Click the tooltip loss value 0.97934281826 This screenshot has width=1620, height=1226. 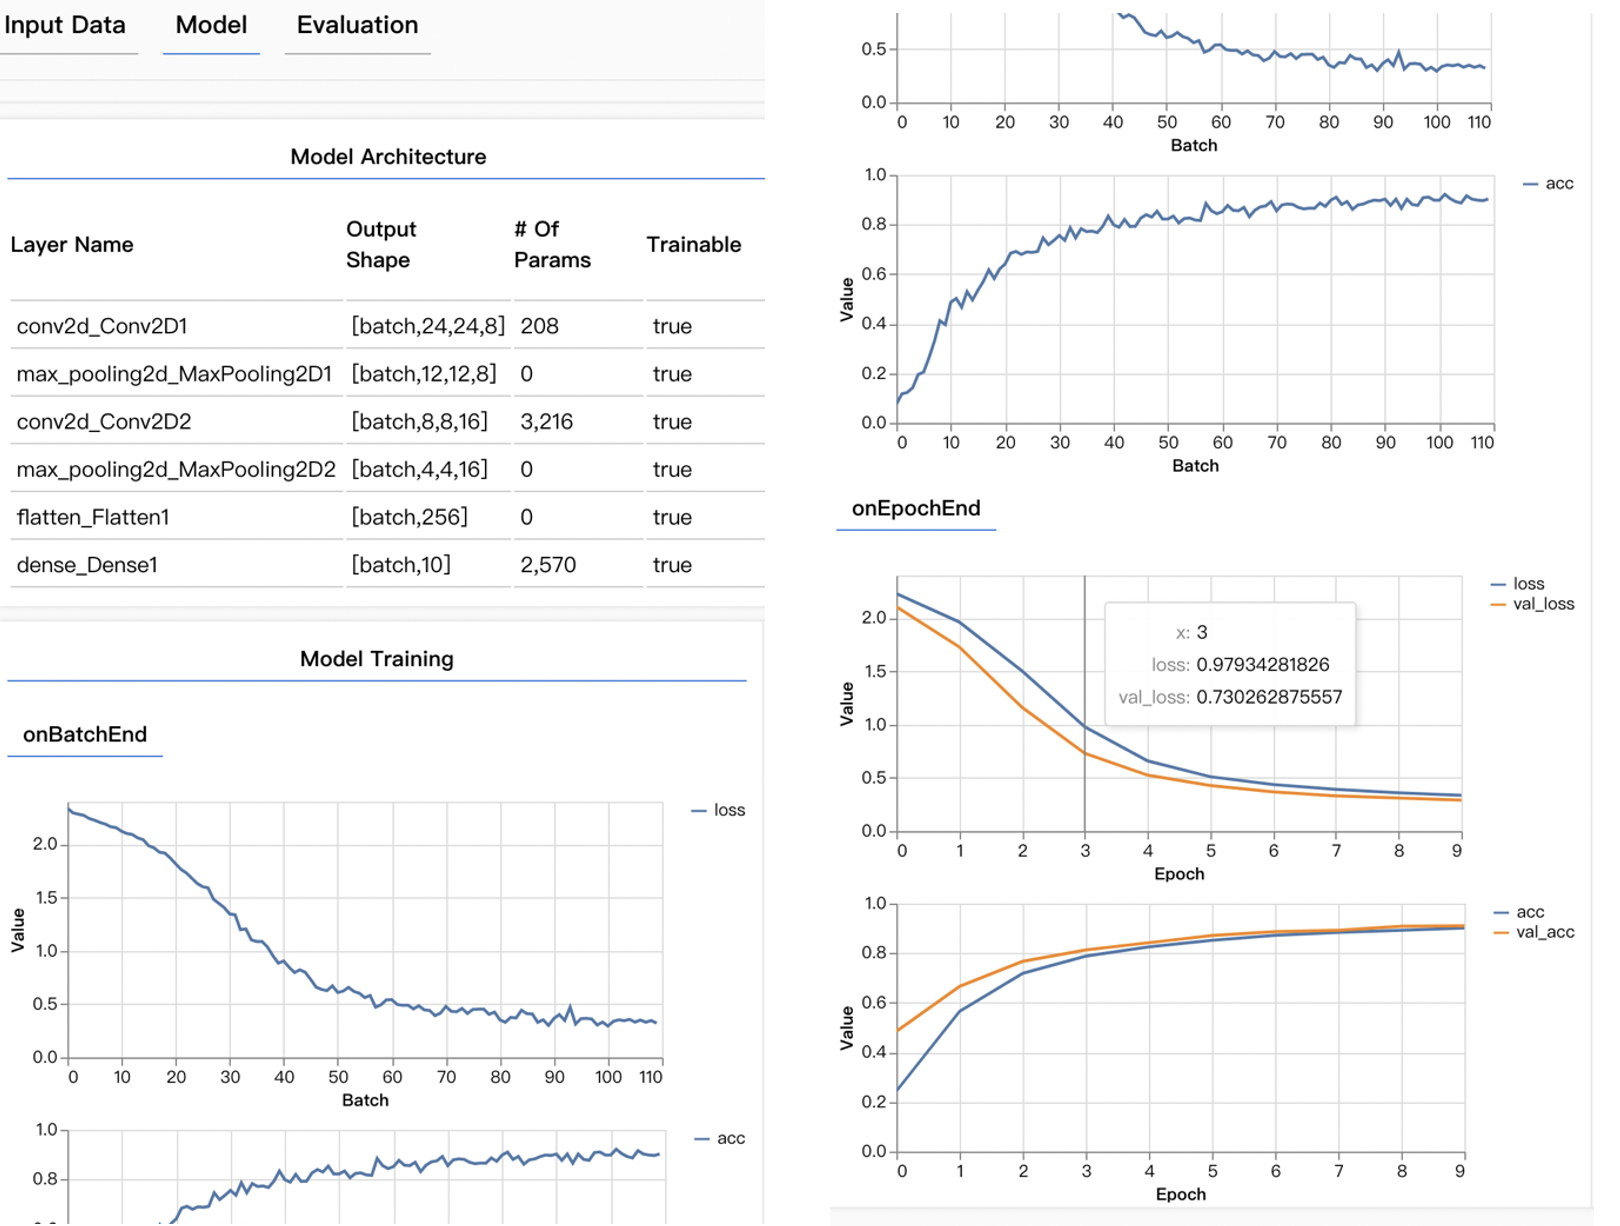tap(1263, 665)
